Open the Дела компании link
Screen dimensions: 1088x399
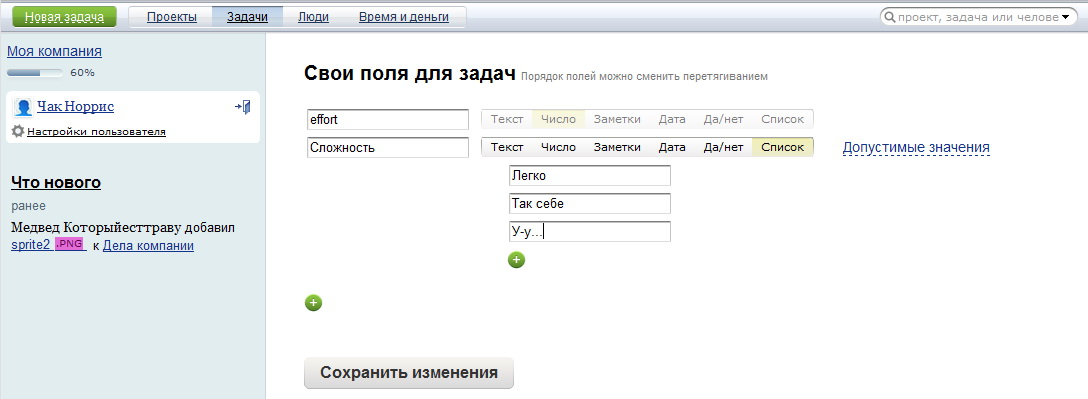tap(148, 246)
